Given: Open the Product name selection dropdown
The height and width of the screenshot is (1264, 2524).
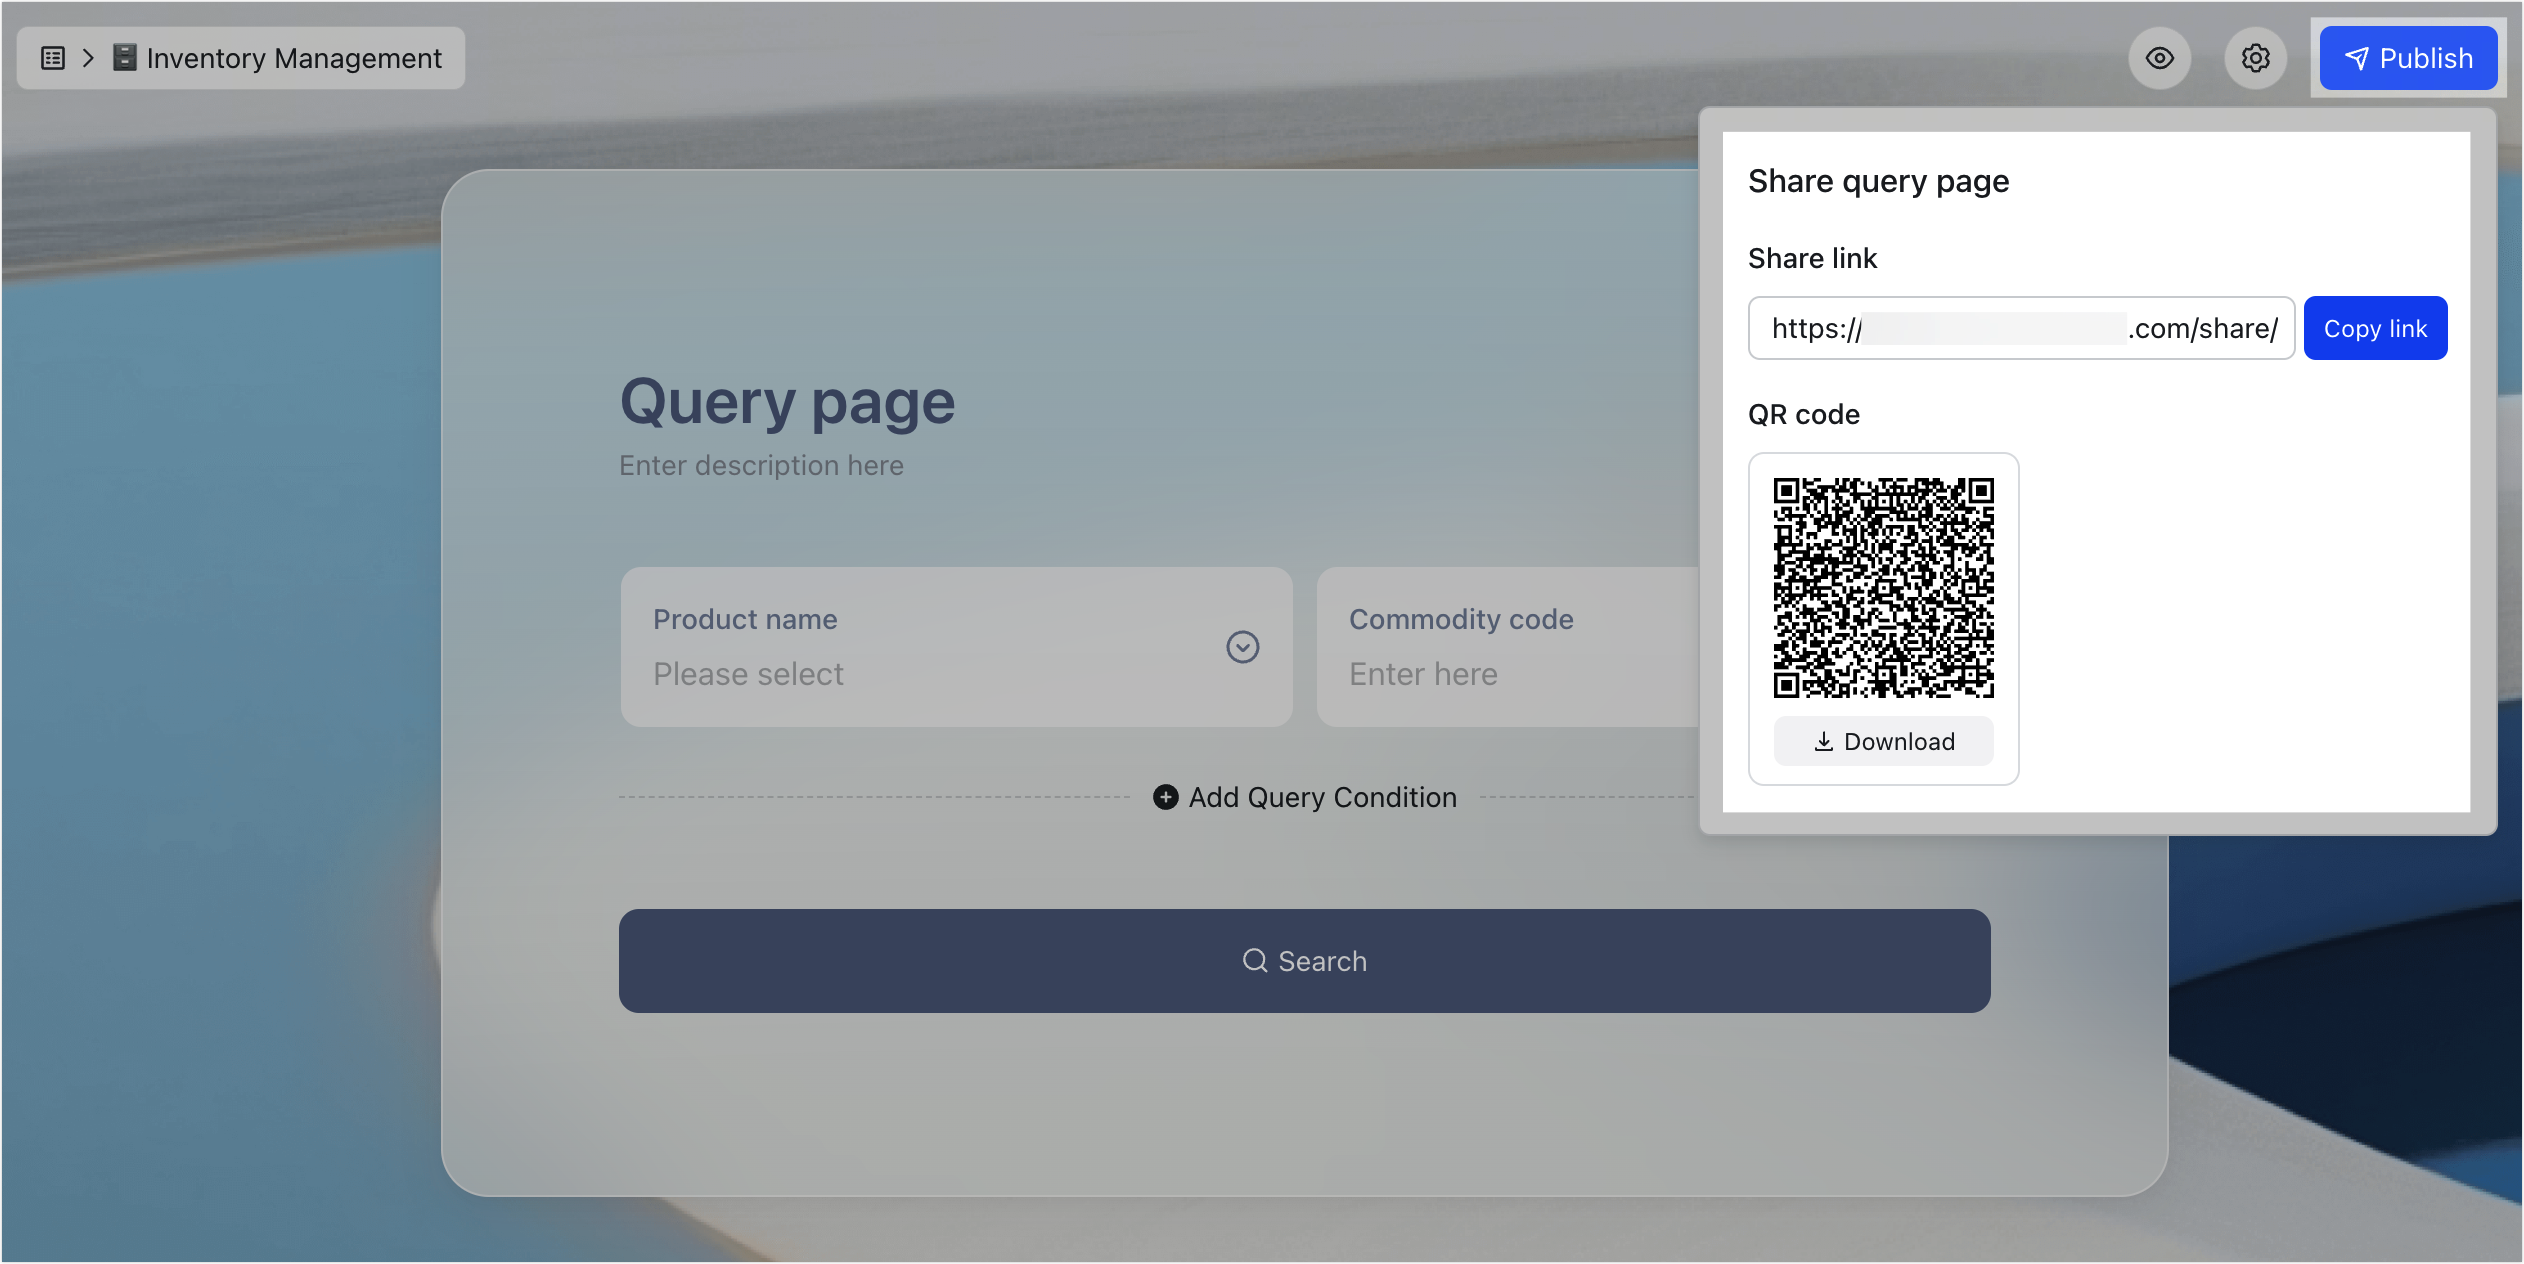Looking at the screenshot, I should pyautogui.click(x=1242, y=647).
